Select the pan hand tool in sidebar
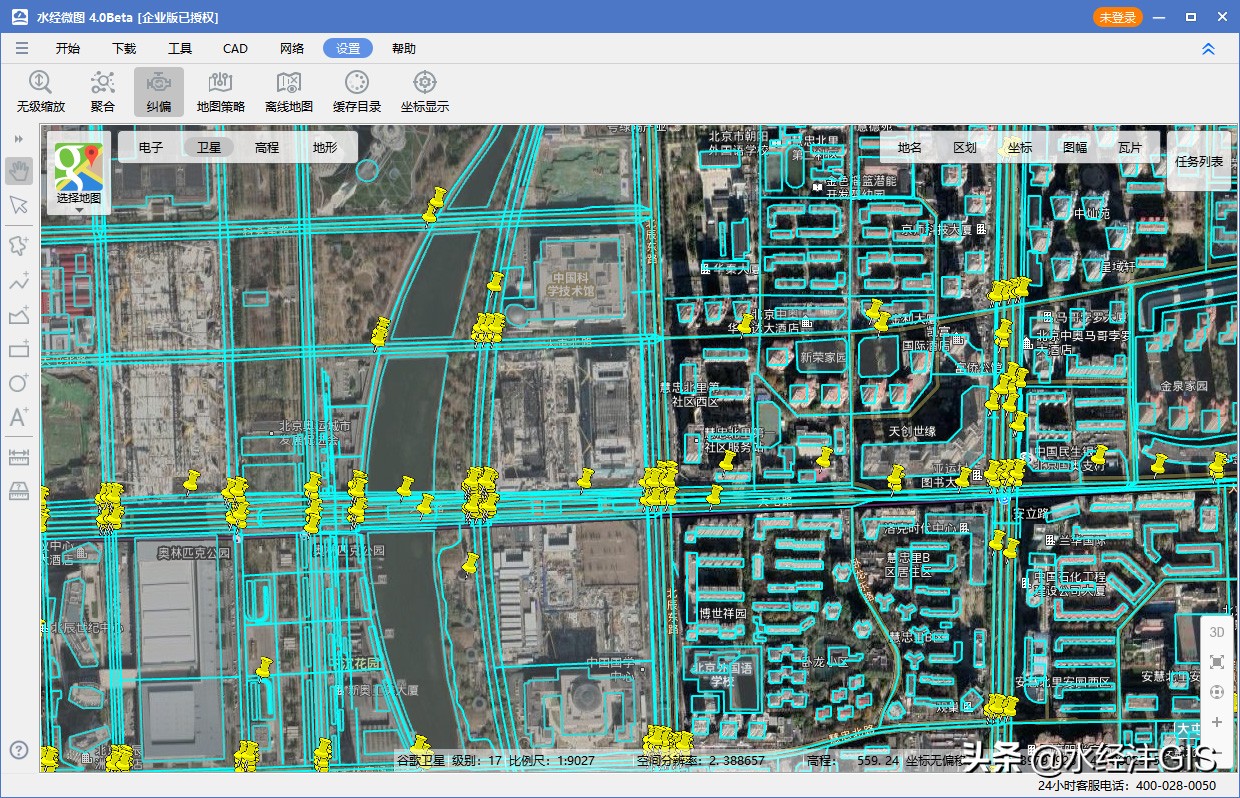The width and height of the screenshot is (1240, 798). coord(18,171)
